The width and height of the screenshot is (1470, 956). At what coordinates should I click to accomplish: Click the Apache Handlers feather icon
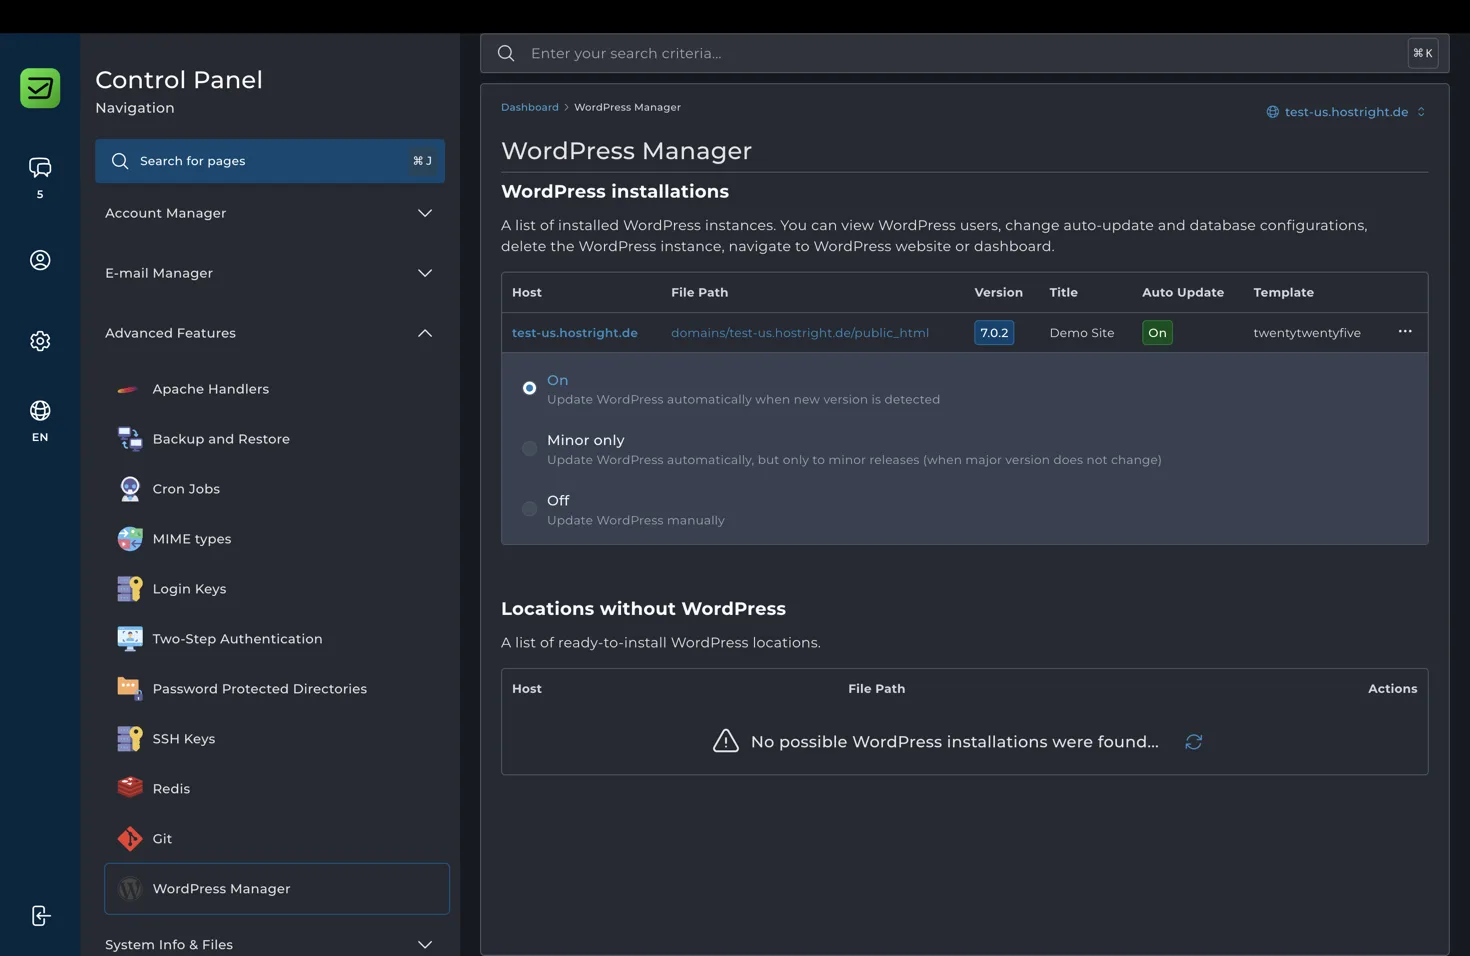tap(129, 389)
